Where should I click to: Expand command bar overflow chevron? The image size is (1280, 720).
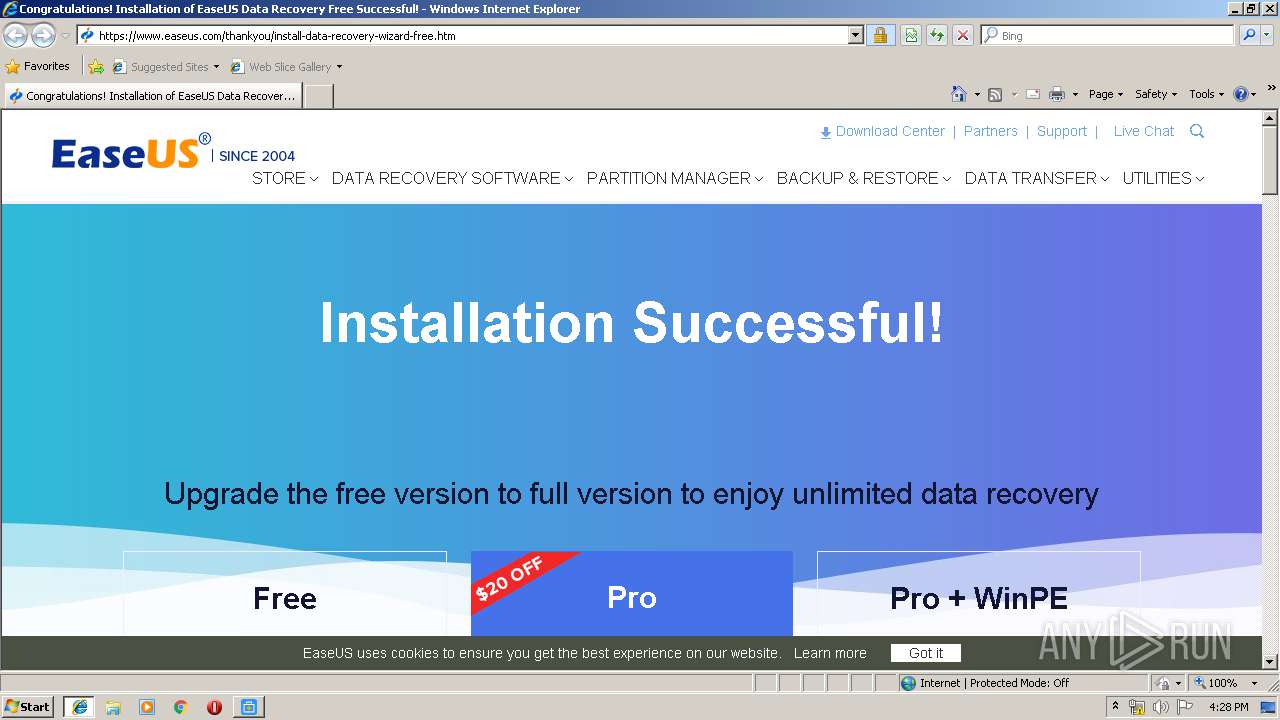[x=1271, y=89]
